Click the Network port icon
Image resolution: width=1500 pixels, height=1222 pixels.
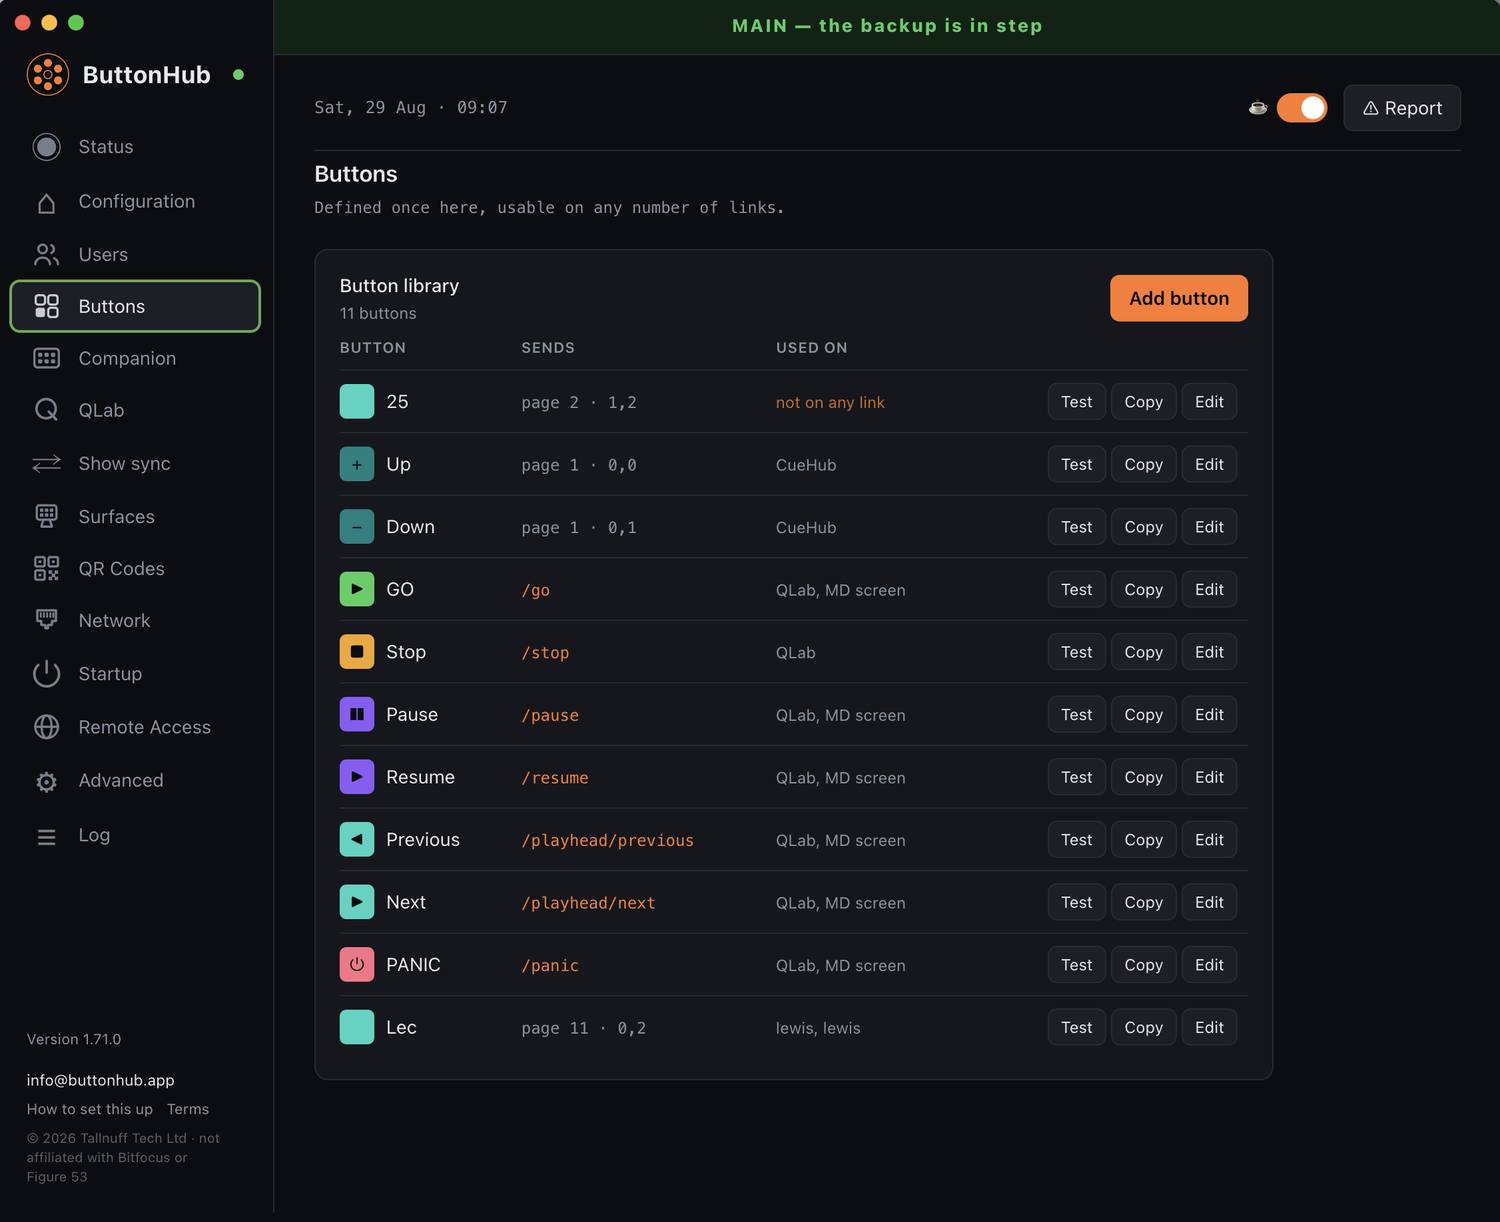point(47,620)
